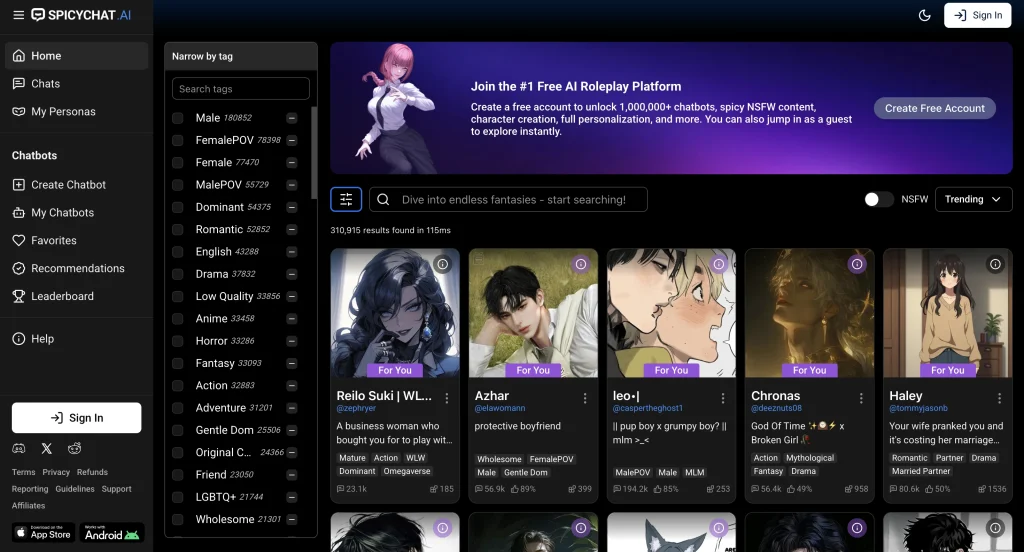Open @zephryer creator profile link
Viewport: 1024px width, 552px height.
[x=356, y=408]
